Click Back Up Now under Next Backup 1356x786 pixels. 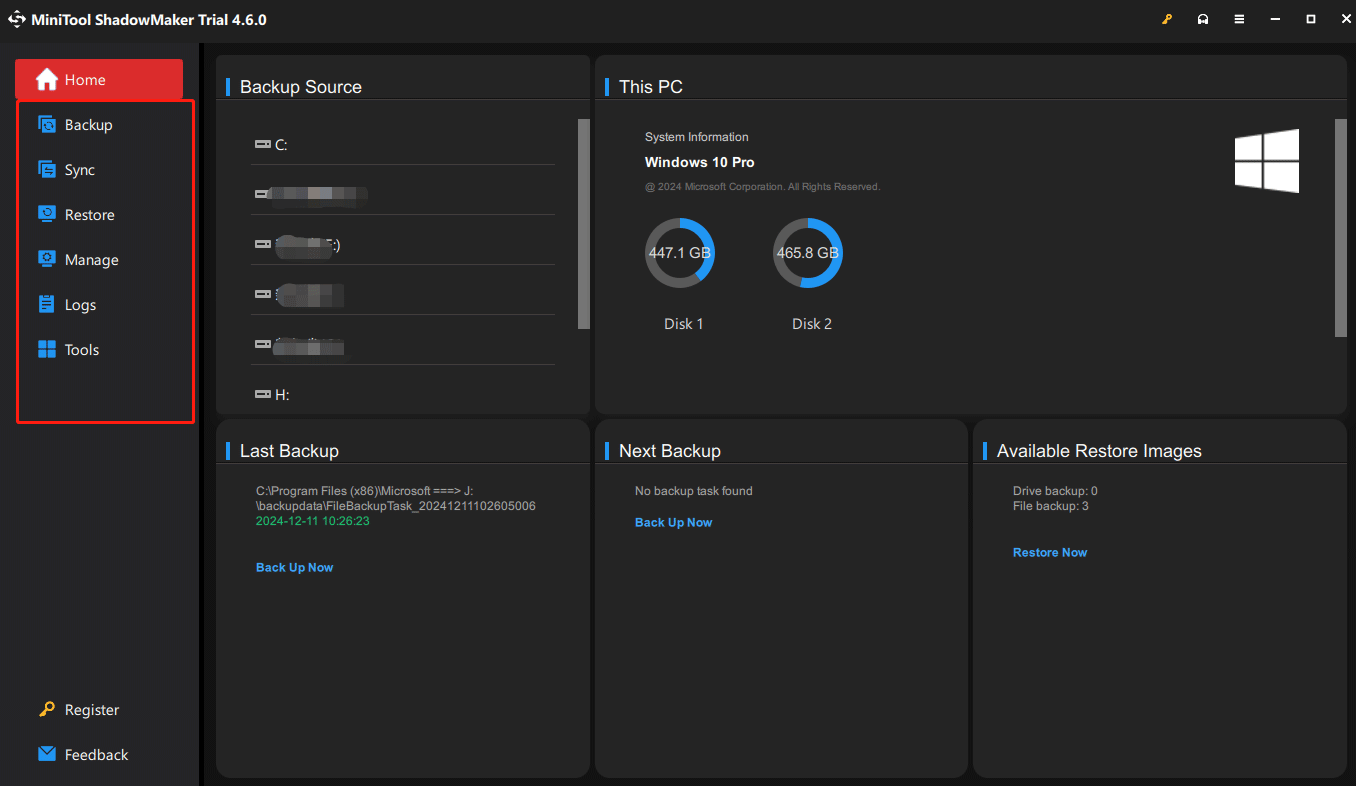coord(673,523)
